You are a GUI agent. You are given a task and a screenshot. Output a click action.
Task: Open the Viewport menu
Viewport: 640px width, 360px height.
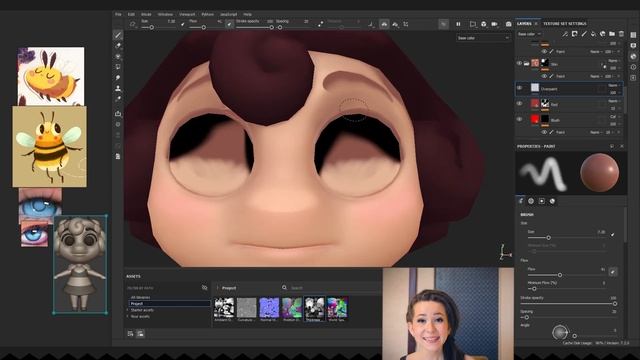point(187,14)
